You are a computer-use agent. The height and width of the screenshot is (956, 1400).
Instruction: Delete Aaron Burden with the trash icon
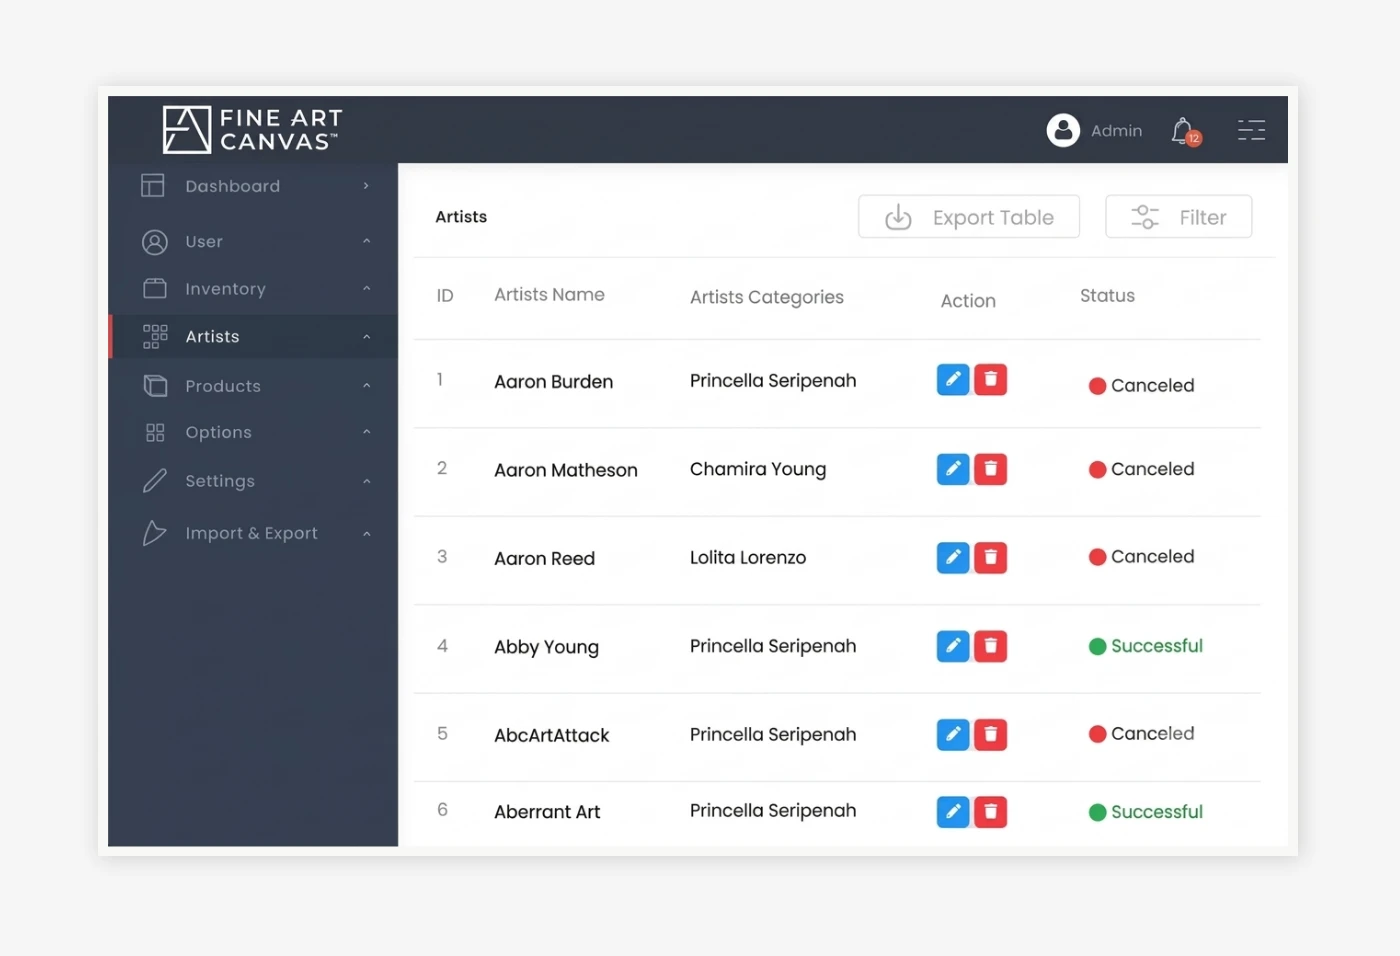990,380
